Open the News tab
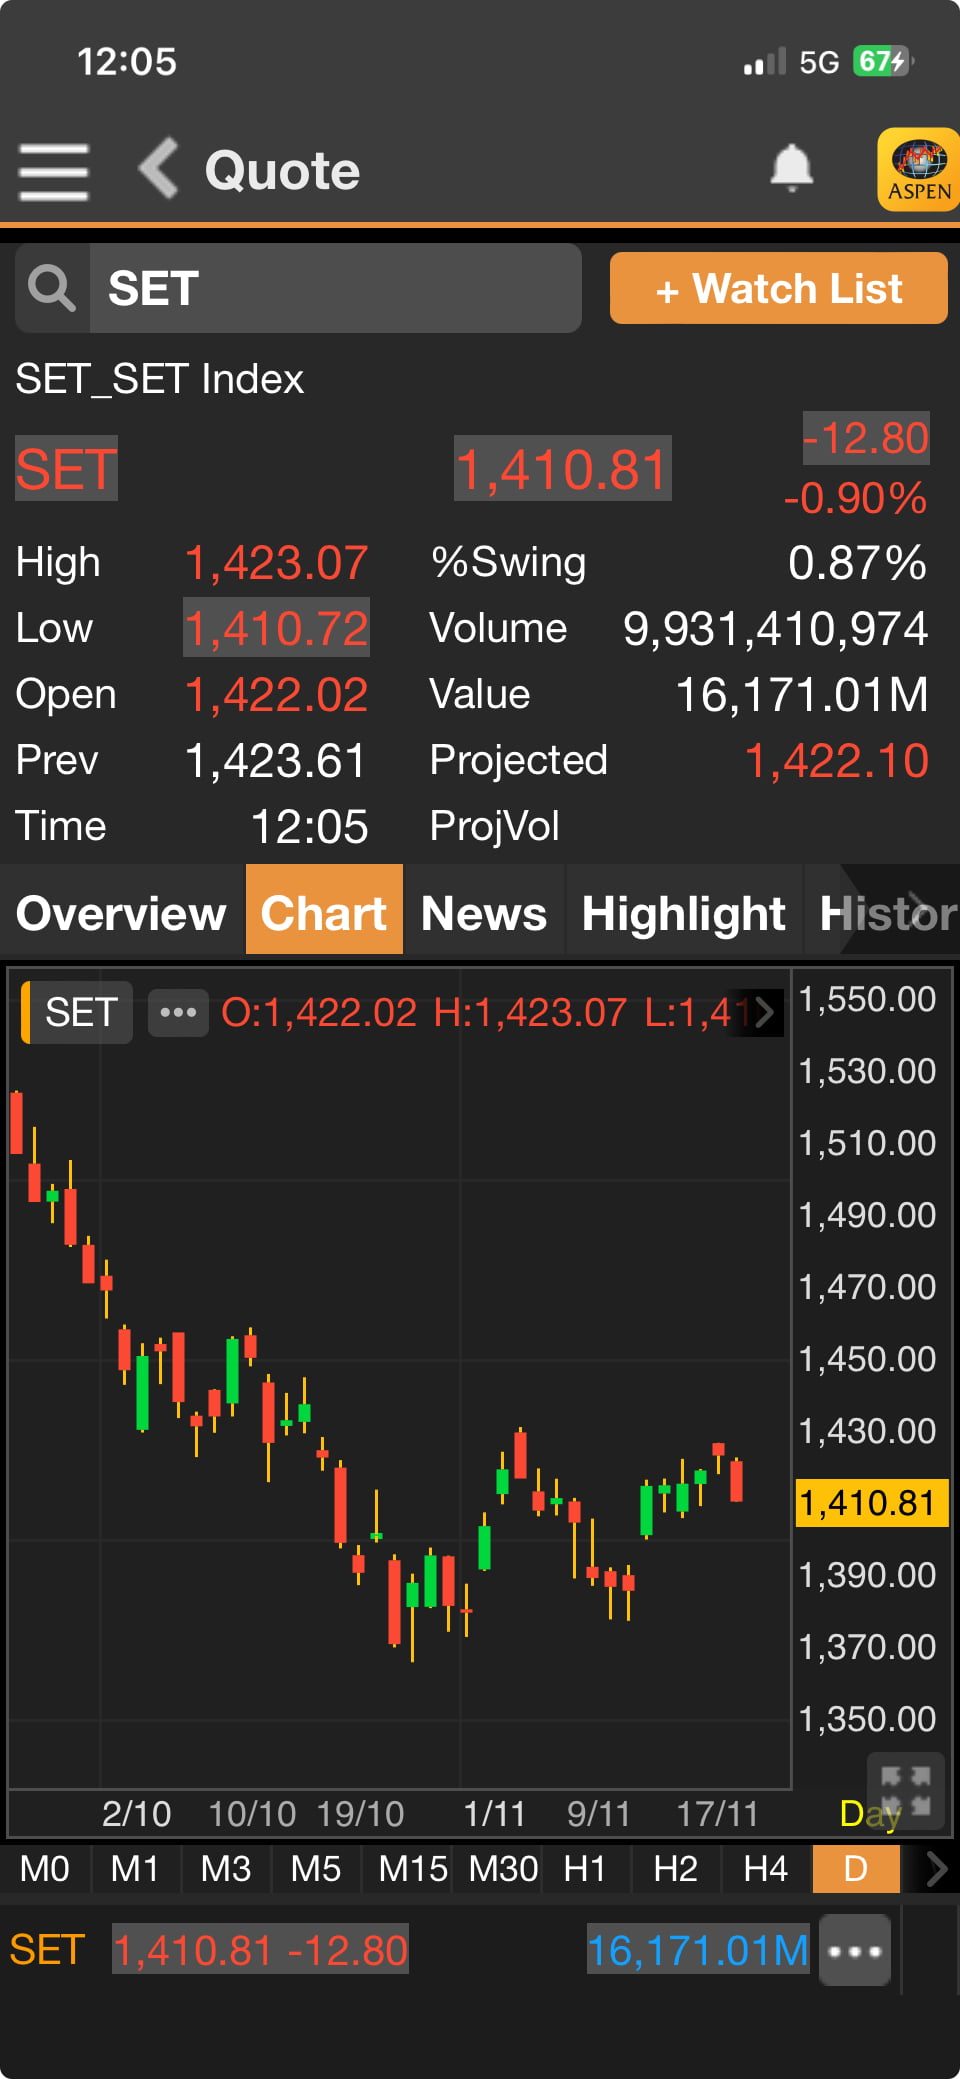 484,913
